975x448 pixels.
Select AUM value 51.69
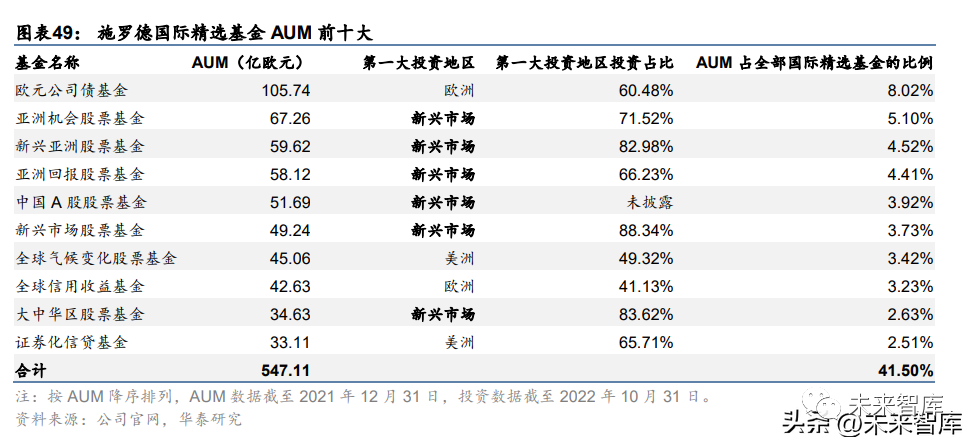(290, 203)
